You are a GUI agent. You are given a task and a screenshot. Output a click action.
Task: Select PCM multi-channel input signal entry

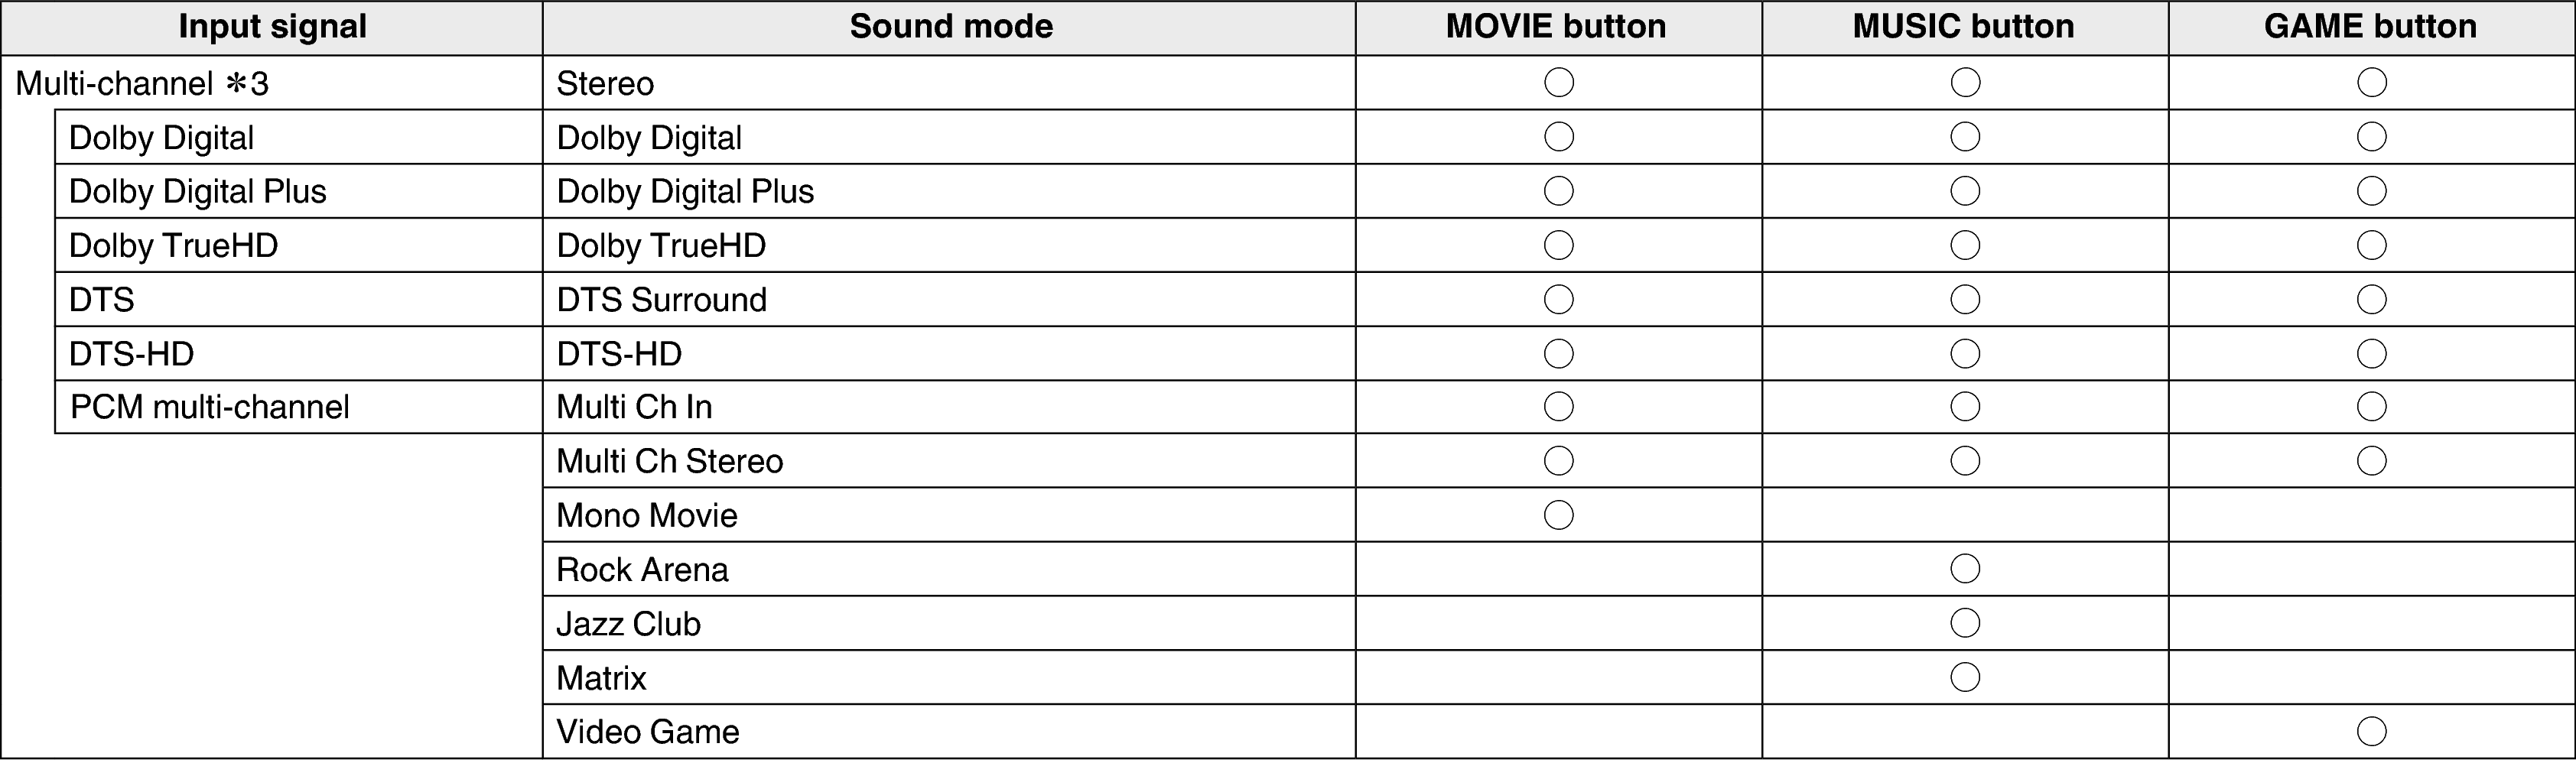209,407
